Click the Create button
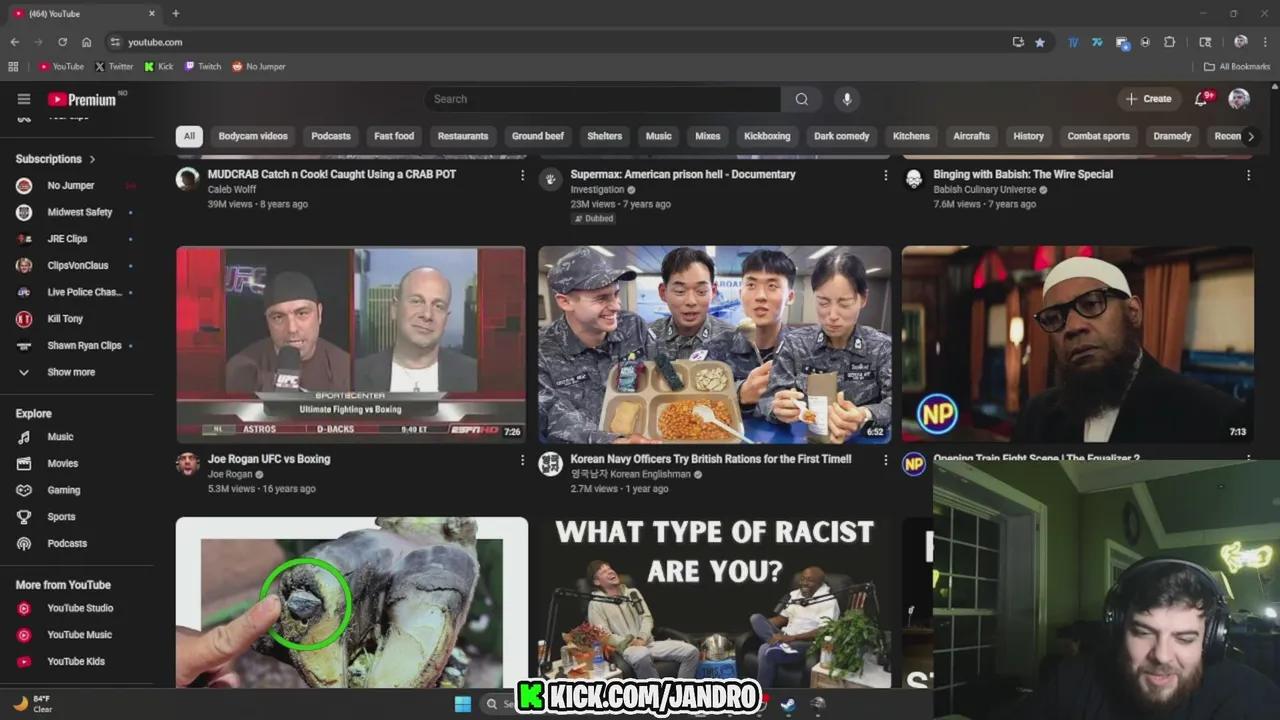This screenshot has width=1280, height=720. (1148, 99)
